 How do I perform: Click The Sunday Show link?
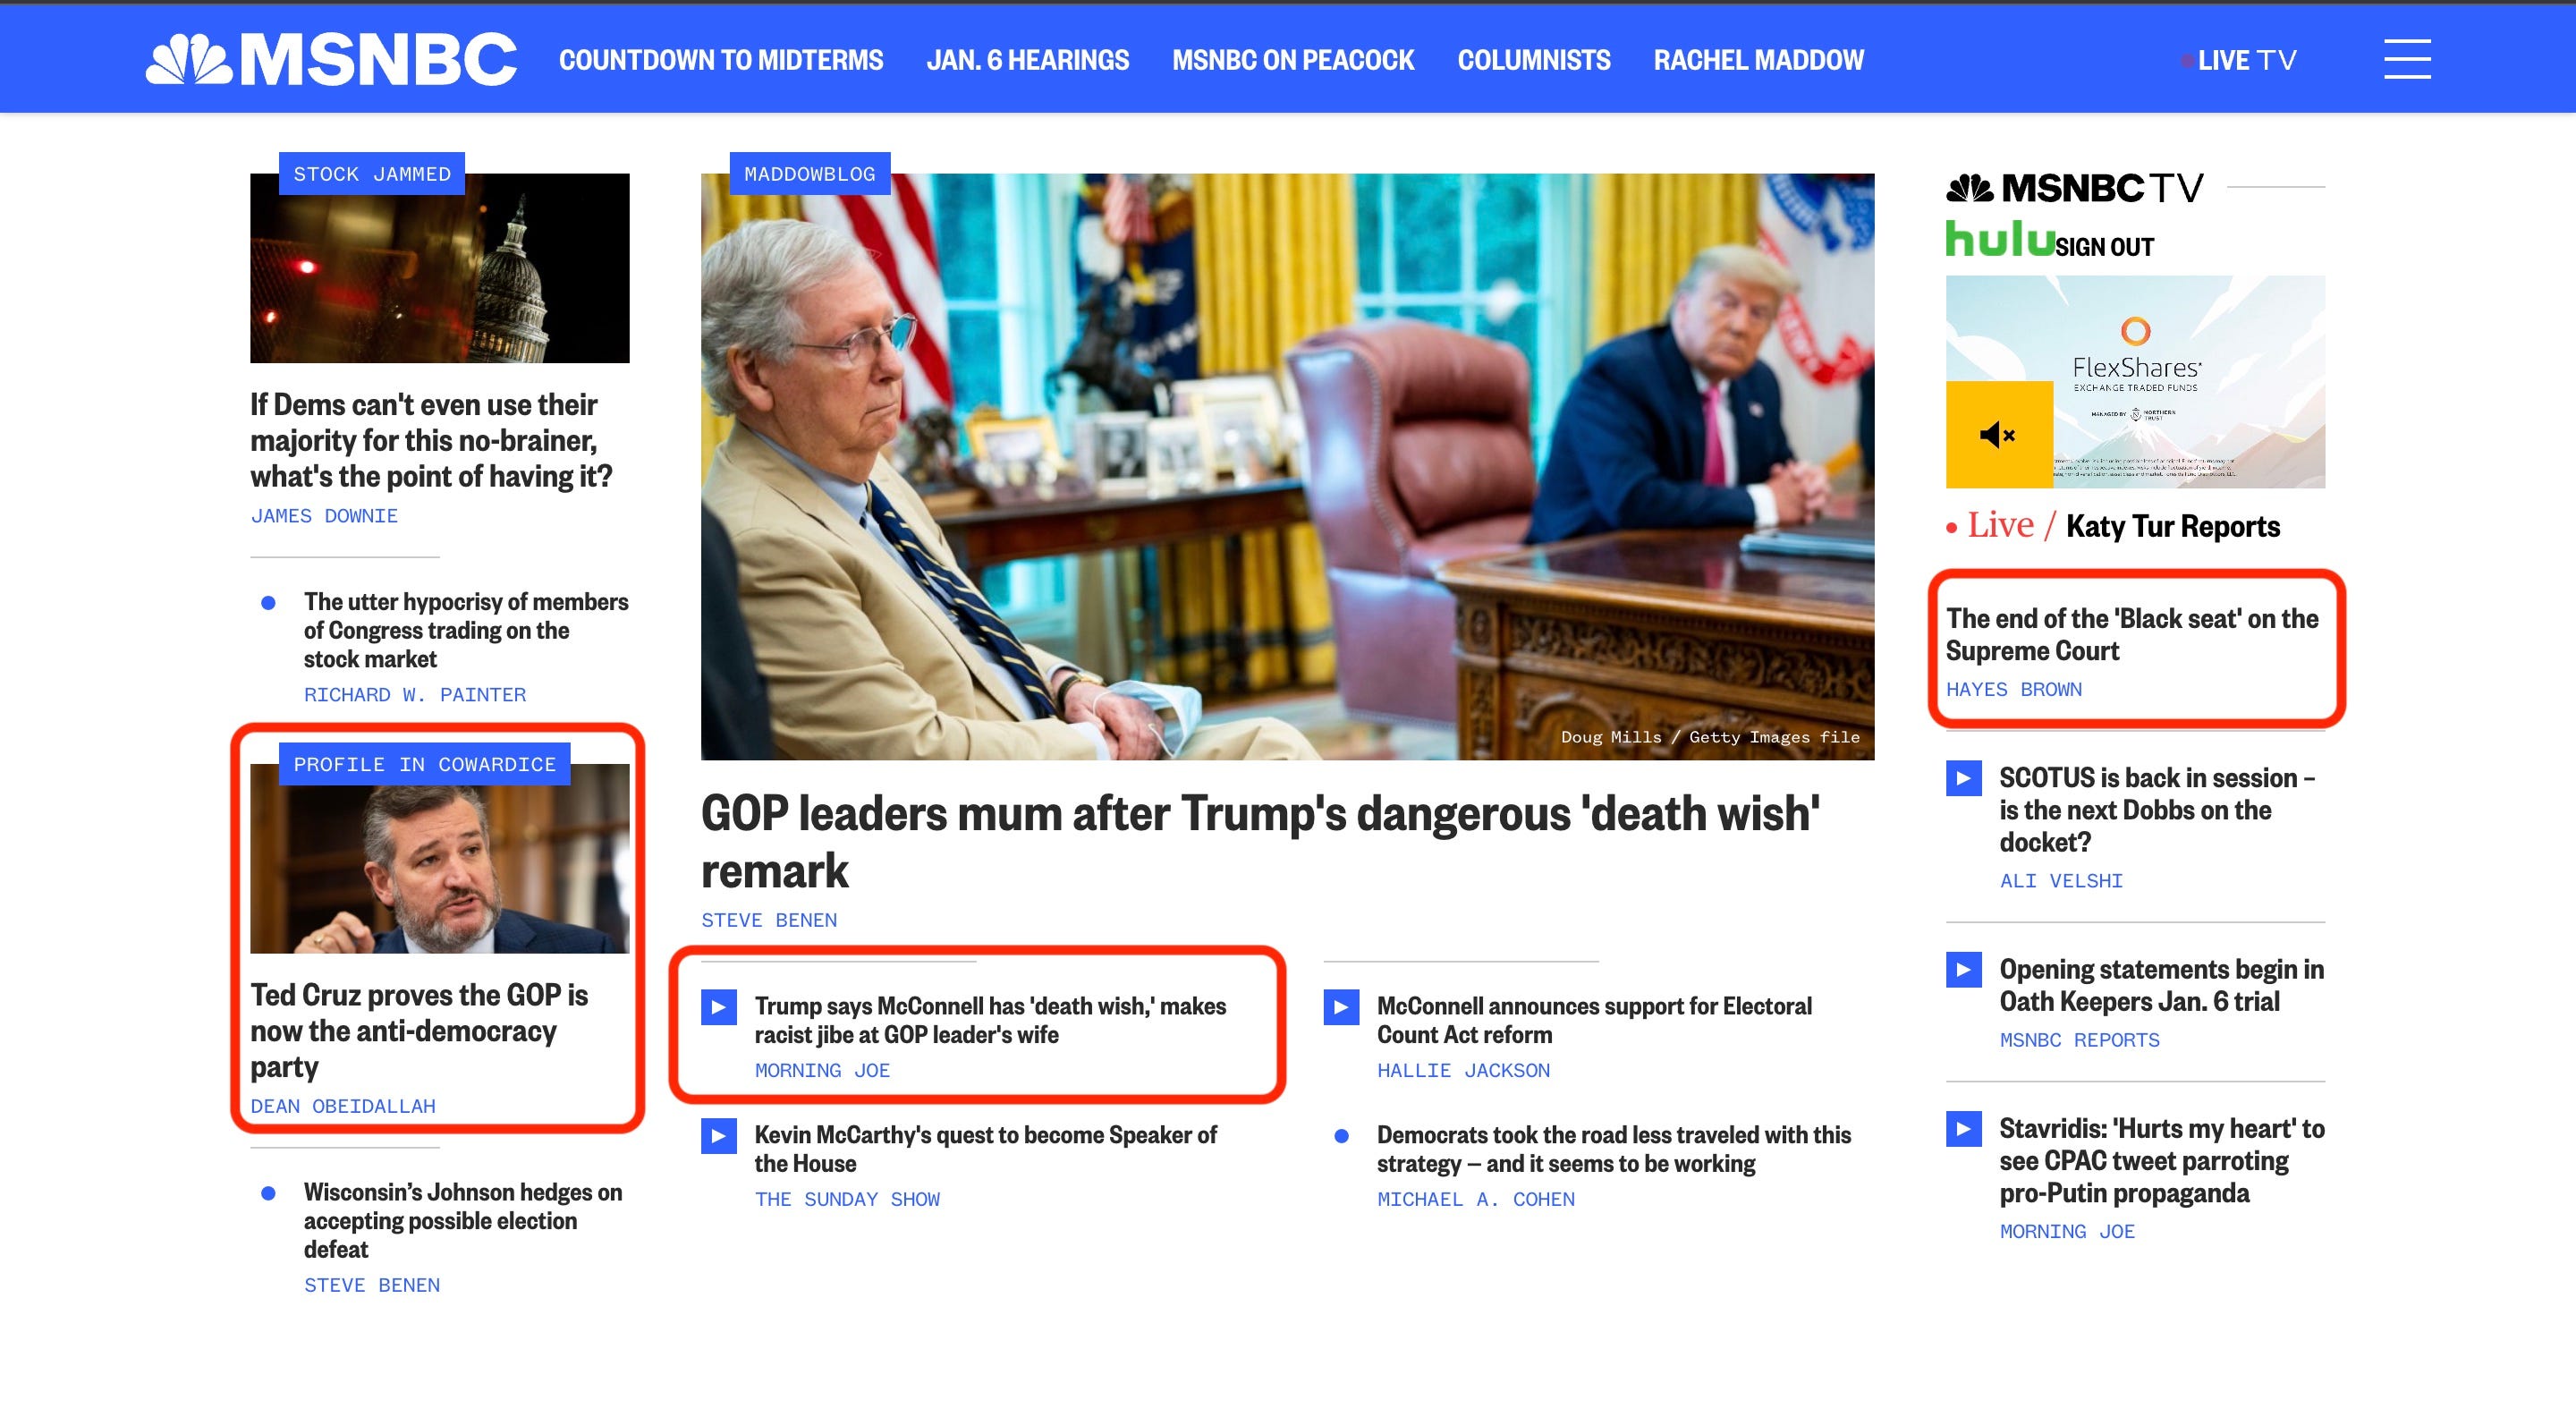(x=847, y=1199)
